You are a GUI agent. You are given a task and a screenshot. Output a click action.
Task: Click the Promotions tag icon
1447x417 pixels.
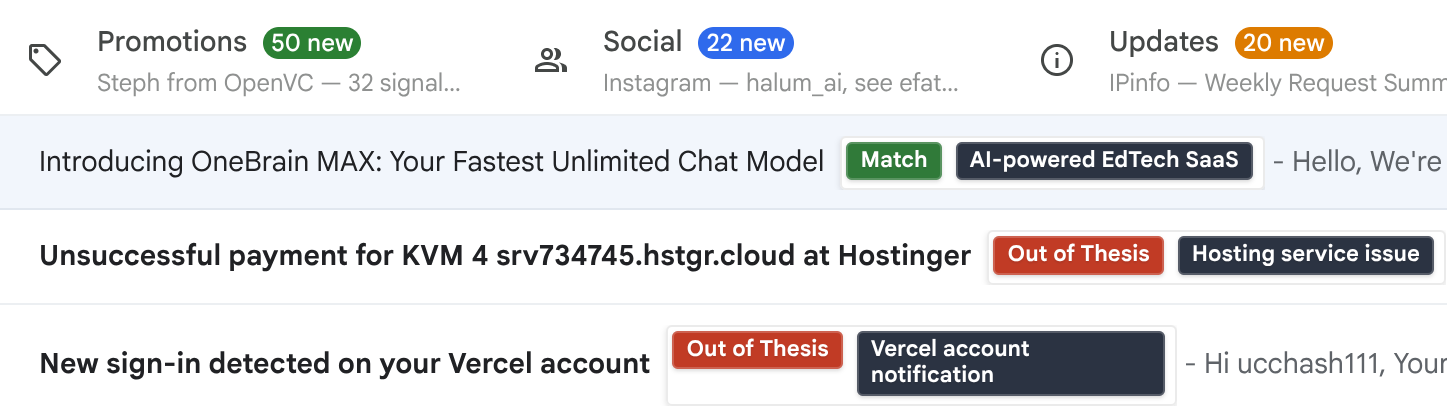(44, 61)
